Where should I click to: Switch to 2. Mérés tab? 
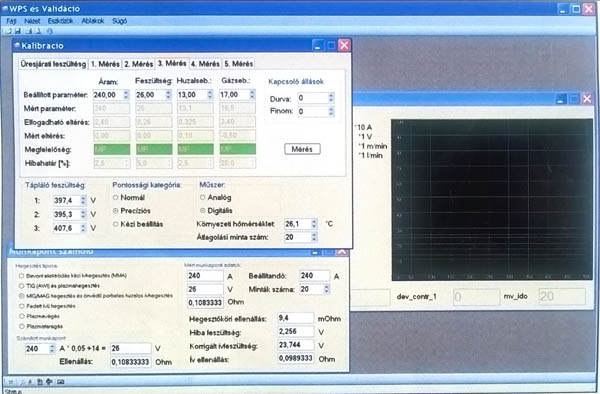tap(139, 64)
